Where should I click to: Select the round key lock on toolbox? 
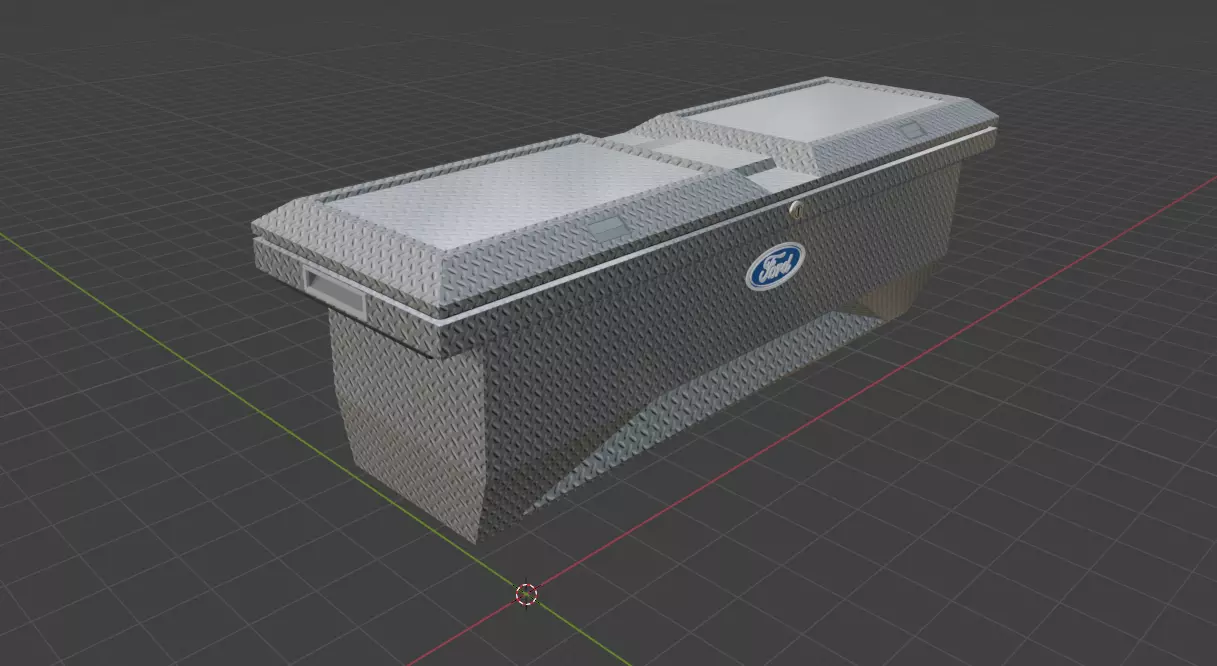796,209
